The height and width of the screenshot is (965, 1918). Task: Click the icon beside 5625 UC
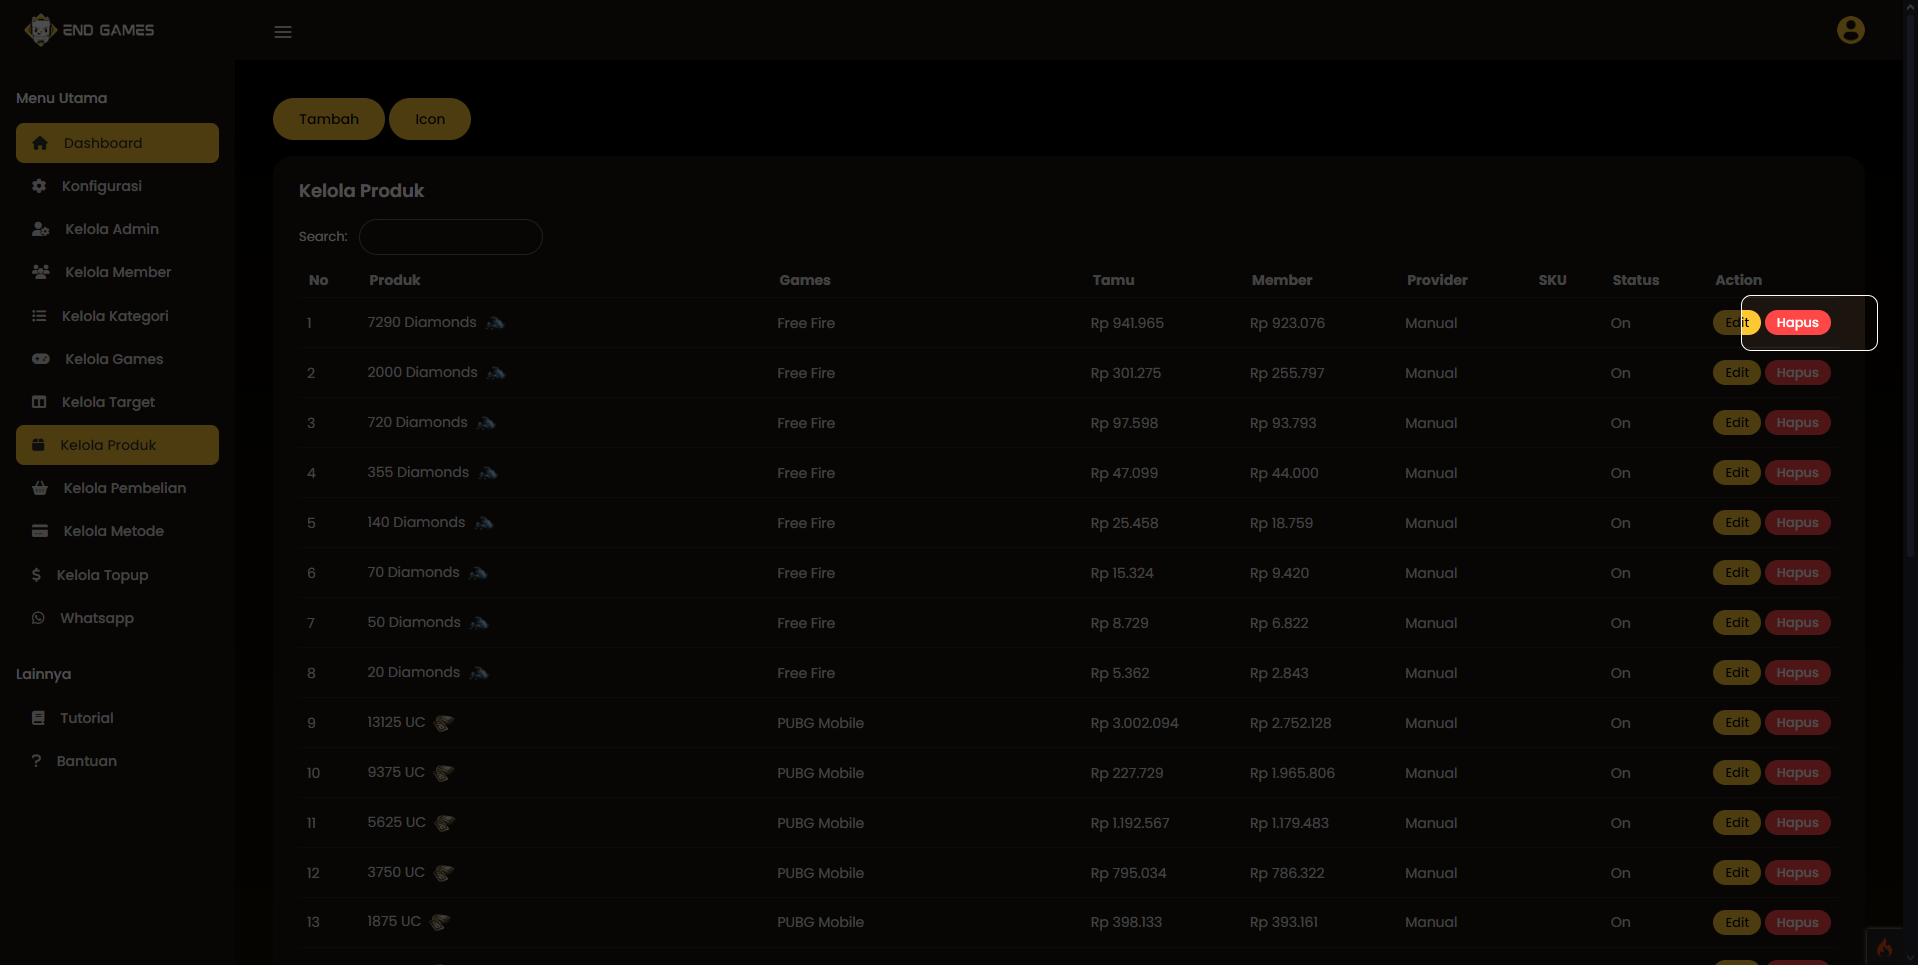coord(445,823)
